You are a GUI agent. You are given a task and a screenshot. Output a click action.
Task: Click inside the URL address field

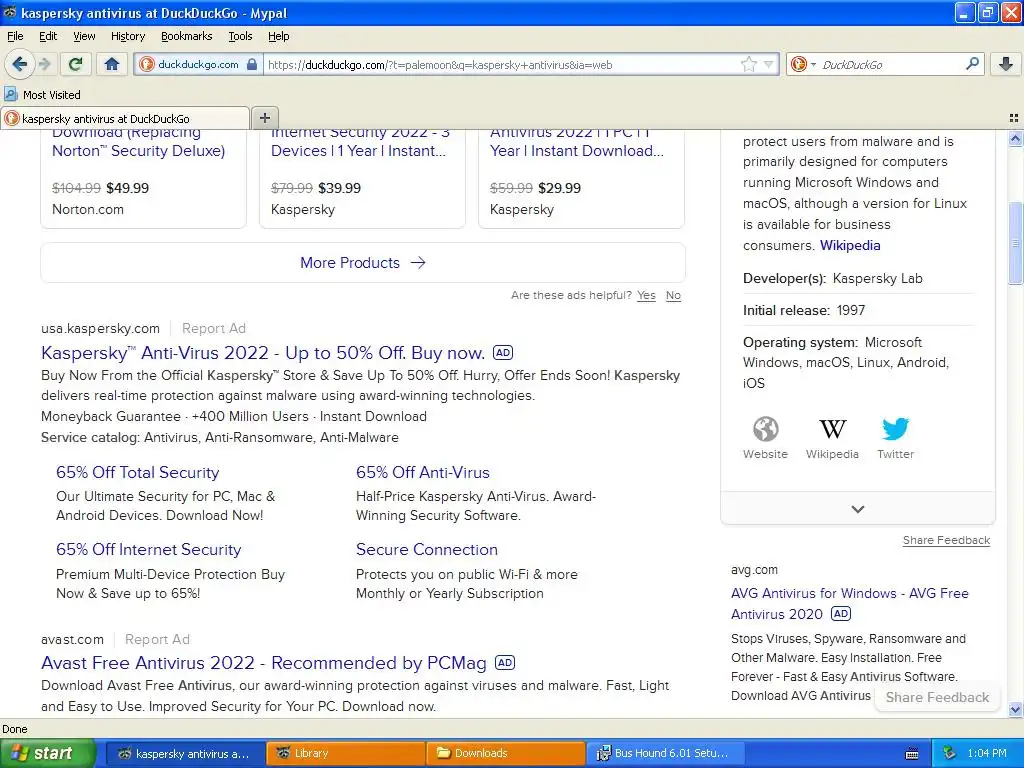503,65
